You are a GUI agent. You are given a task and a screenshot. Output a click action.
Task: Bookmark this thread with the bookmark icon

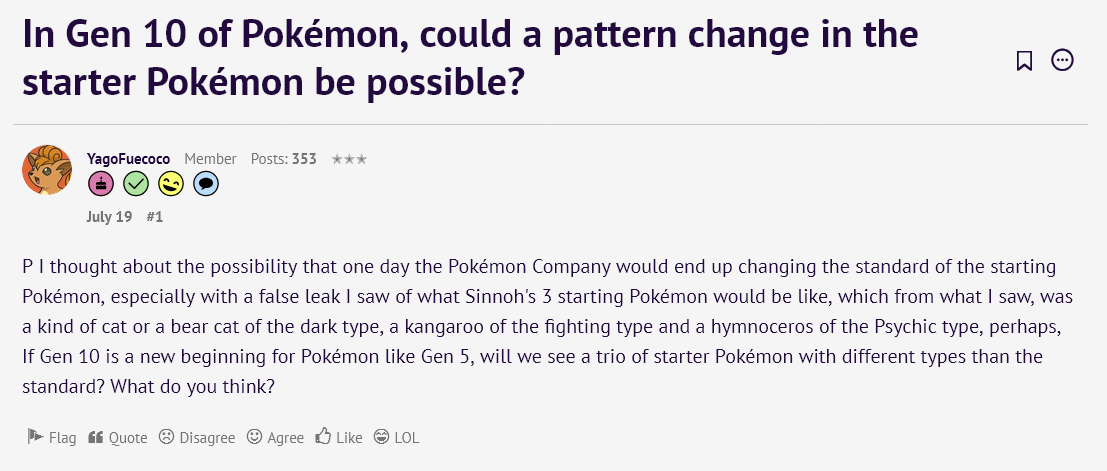pyautogui.click(x=1024, y=61)
